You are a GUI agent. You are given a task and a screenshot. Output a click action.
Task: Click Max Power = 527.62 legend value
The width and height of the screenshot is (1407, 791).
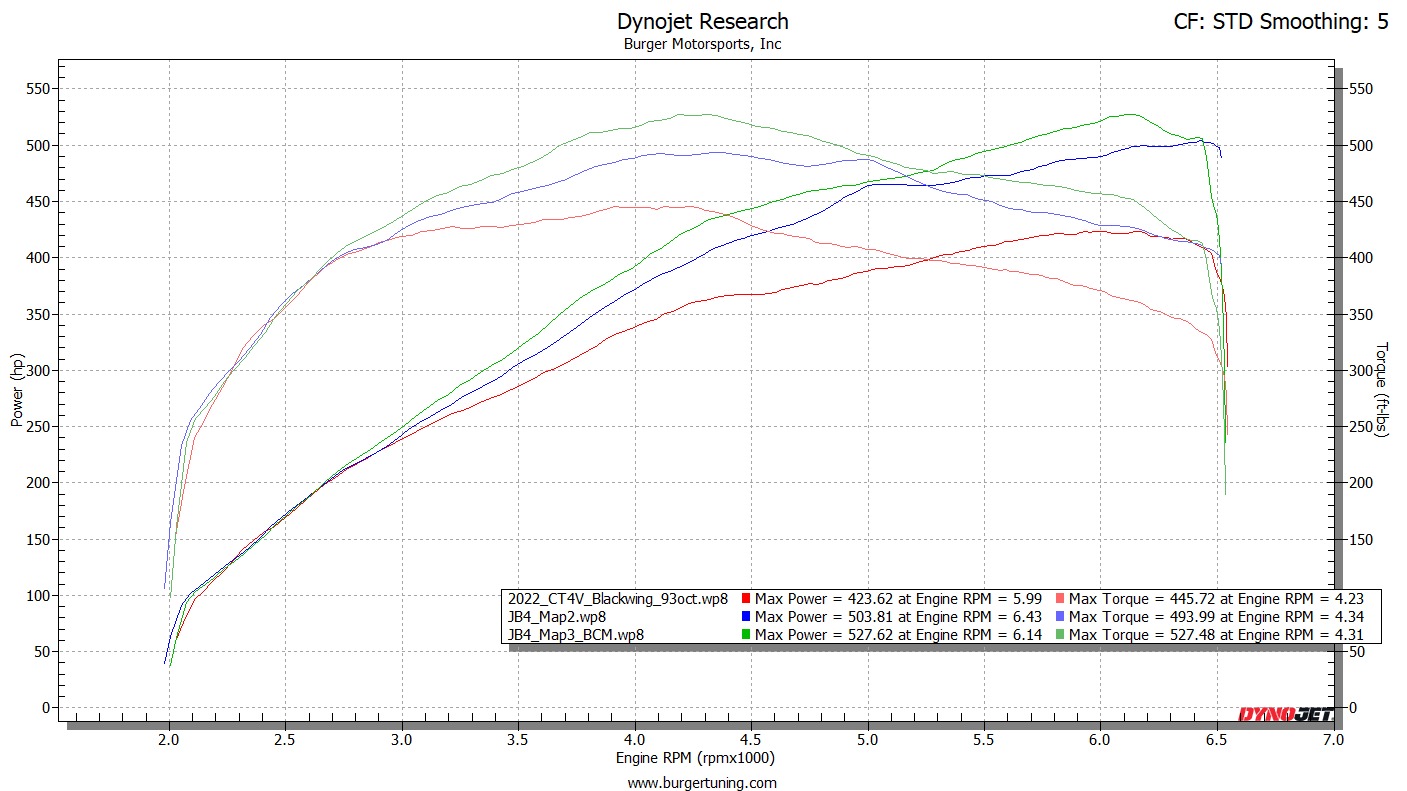(898, 634)
